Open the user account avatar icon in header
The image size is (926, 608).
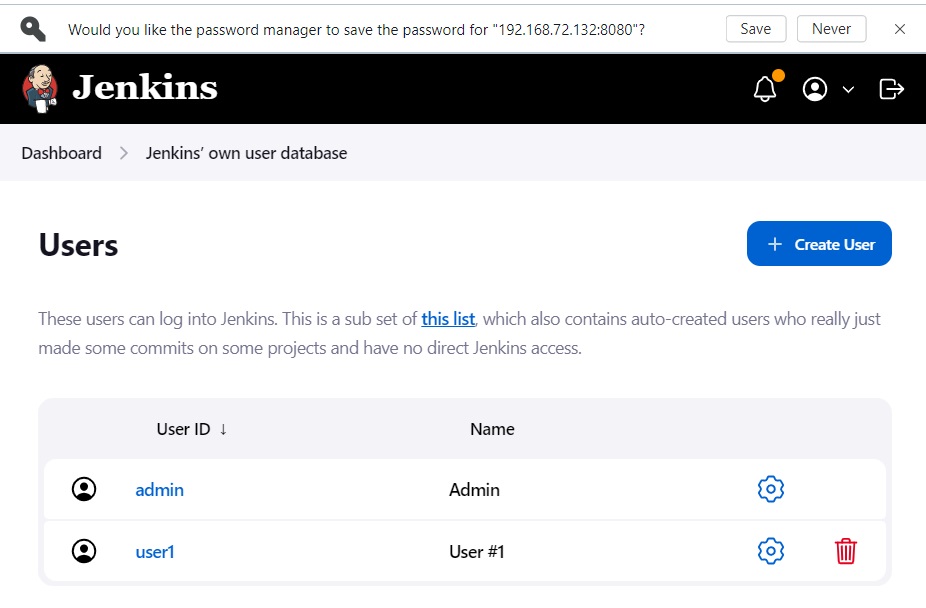[x=815, y=89]
